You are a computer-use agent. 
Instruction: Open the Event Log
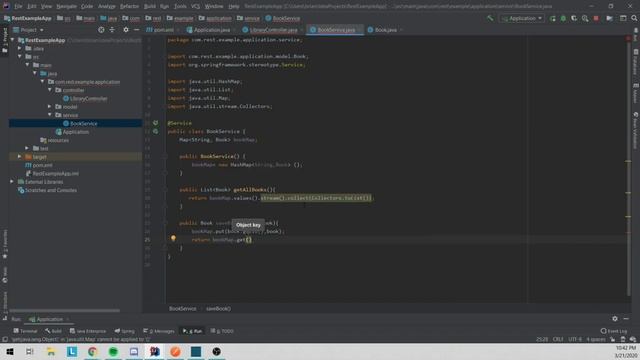(x=614, y=331)
